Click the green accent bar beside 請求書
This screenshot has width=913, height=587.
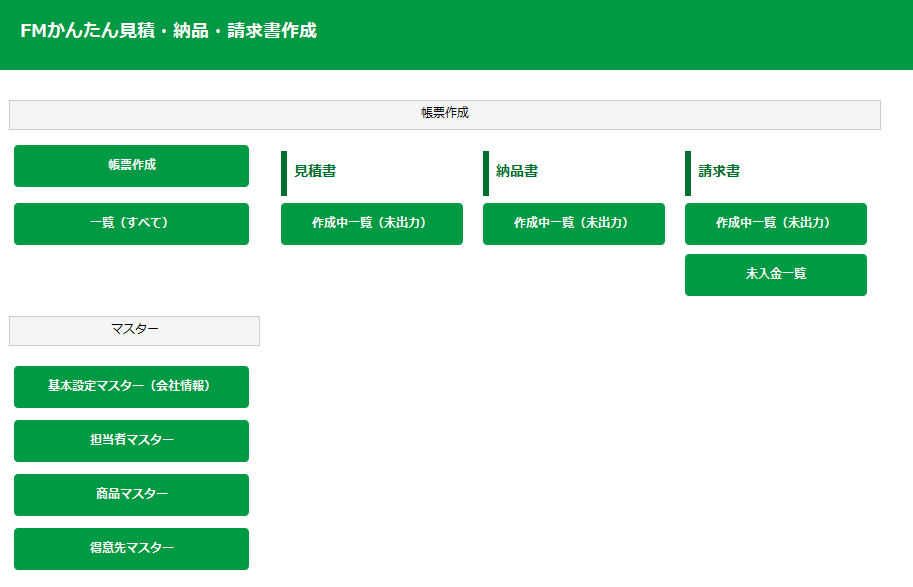688,173
